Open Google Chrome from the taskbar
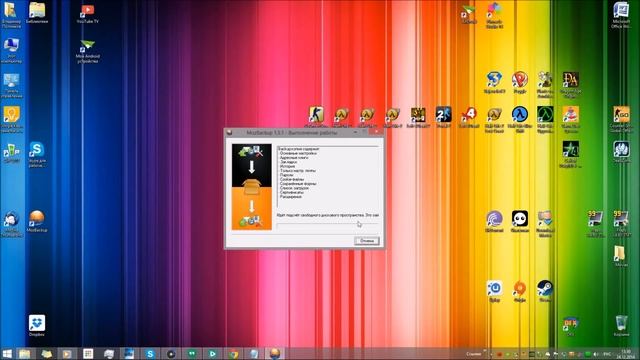The width and height of the screenshot is (640, 360). (x=233, y=353)
